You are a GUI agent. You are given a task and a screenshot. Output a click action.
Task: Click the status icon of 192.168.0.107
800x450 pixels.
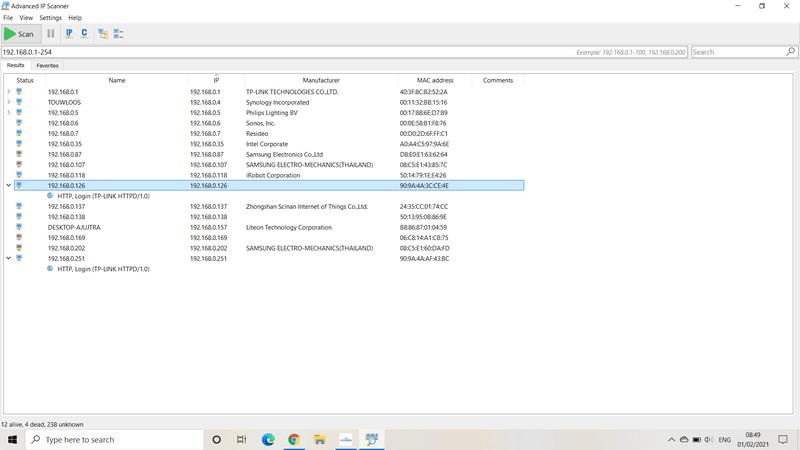tap(19, 164)
